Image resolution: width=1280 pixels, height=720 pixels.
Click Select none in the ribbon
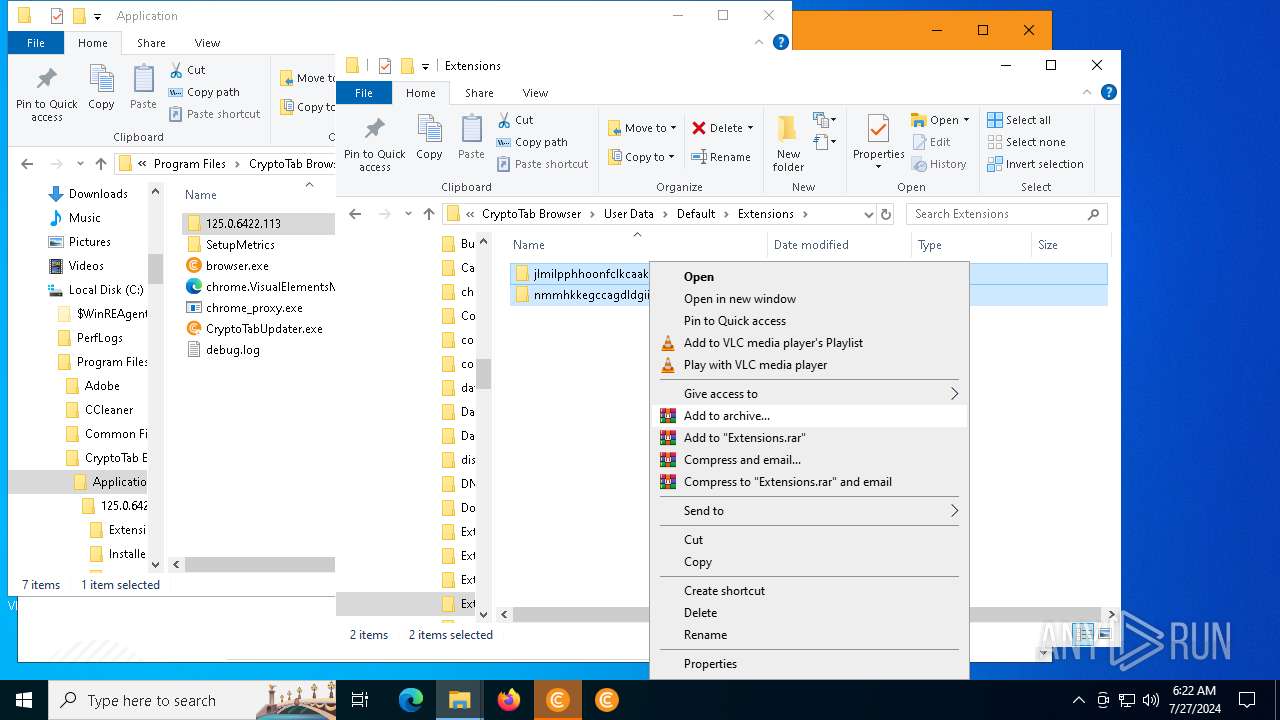1026,142
